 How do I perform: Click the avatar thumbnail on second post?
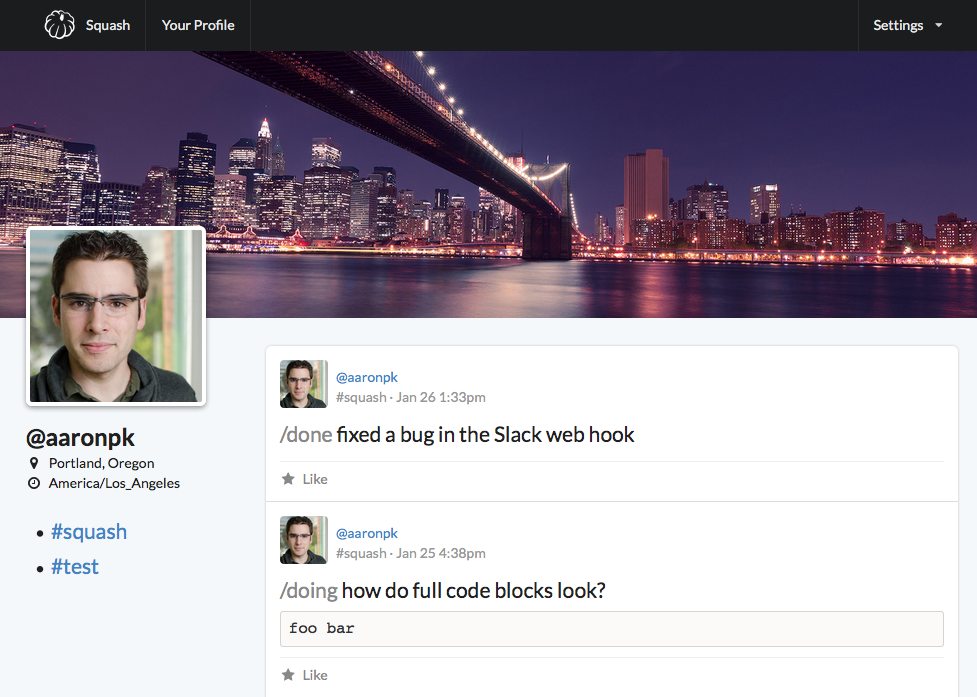tap(303, 540)
